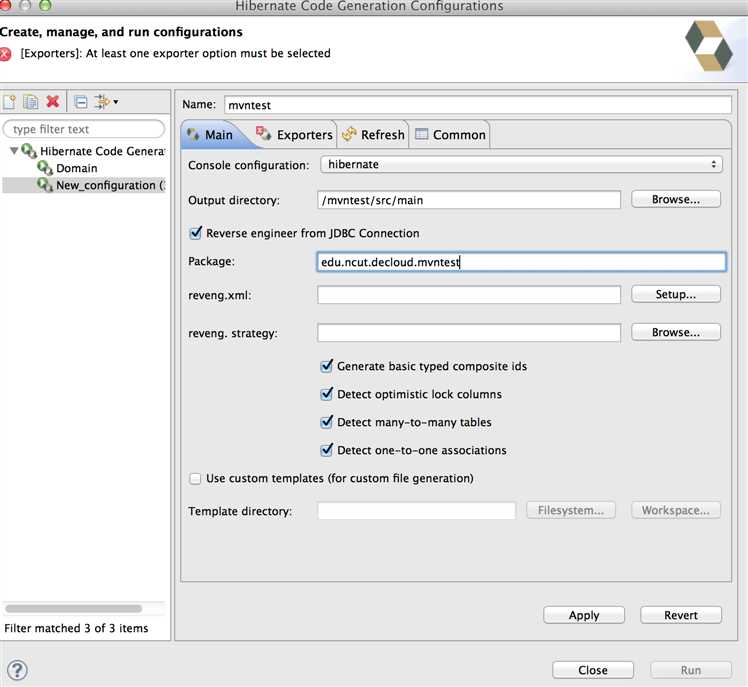Delete selected configuration with red X
Screen dimensions: 748x687
tap(53, 102)
